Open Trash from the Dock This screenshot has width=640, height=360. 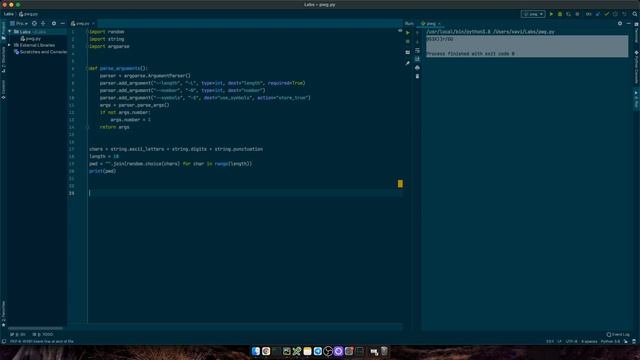coord(384,351)
